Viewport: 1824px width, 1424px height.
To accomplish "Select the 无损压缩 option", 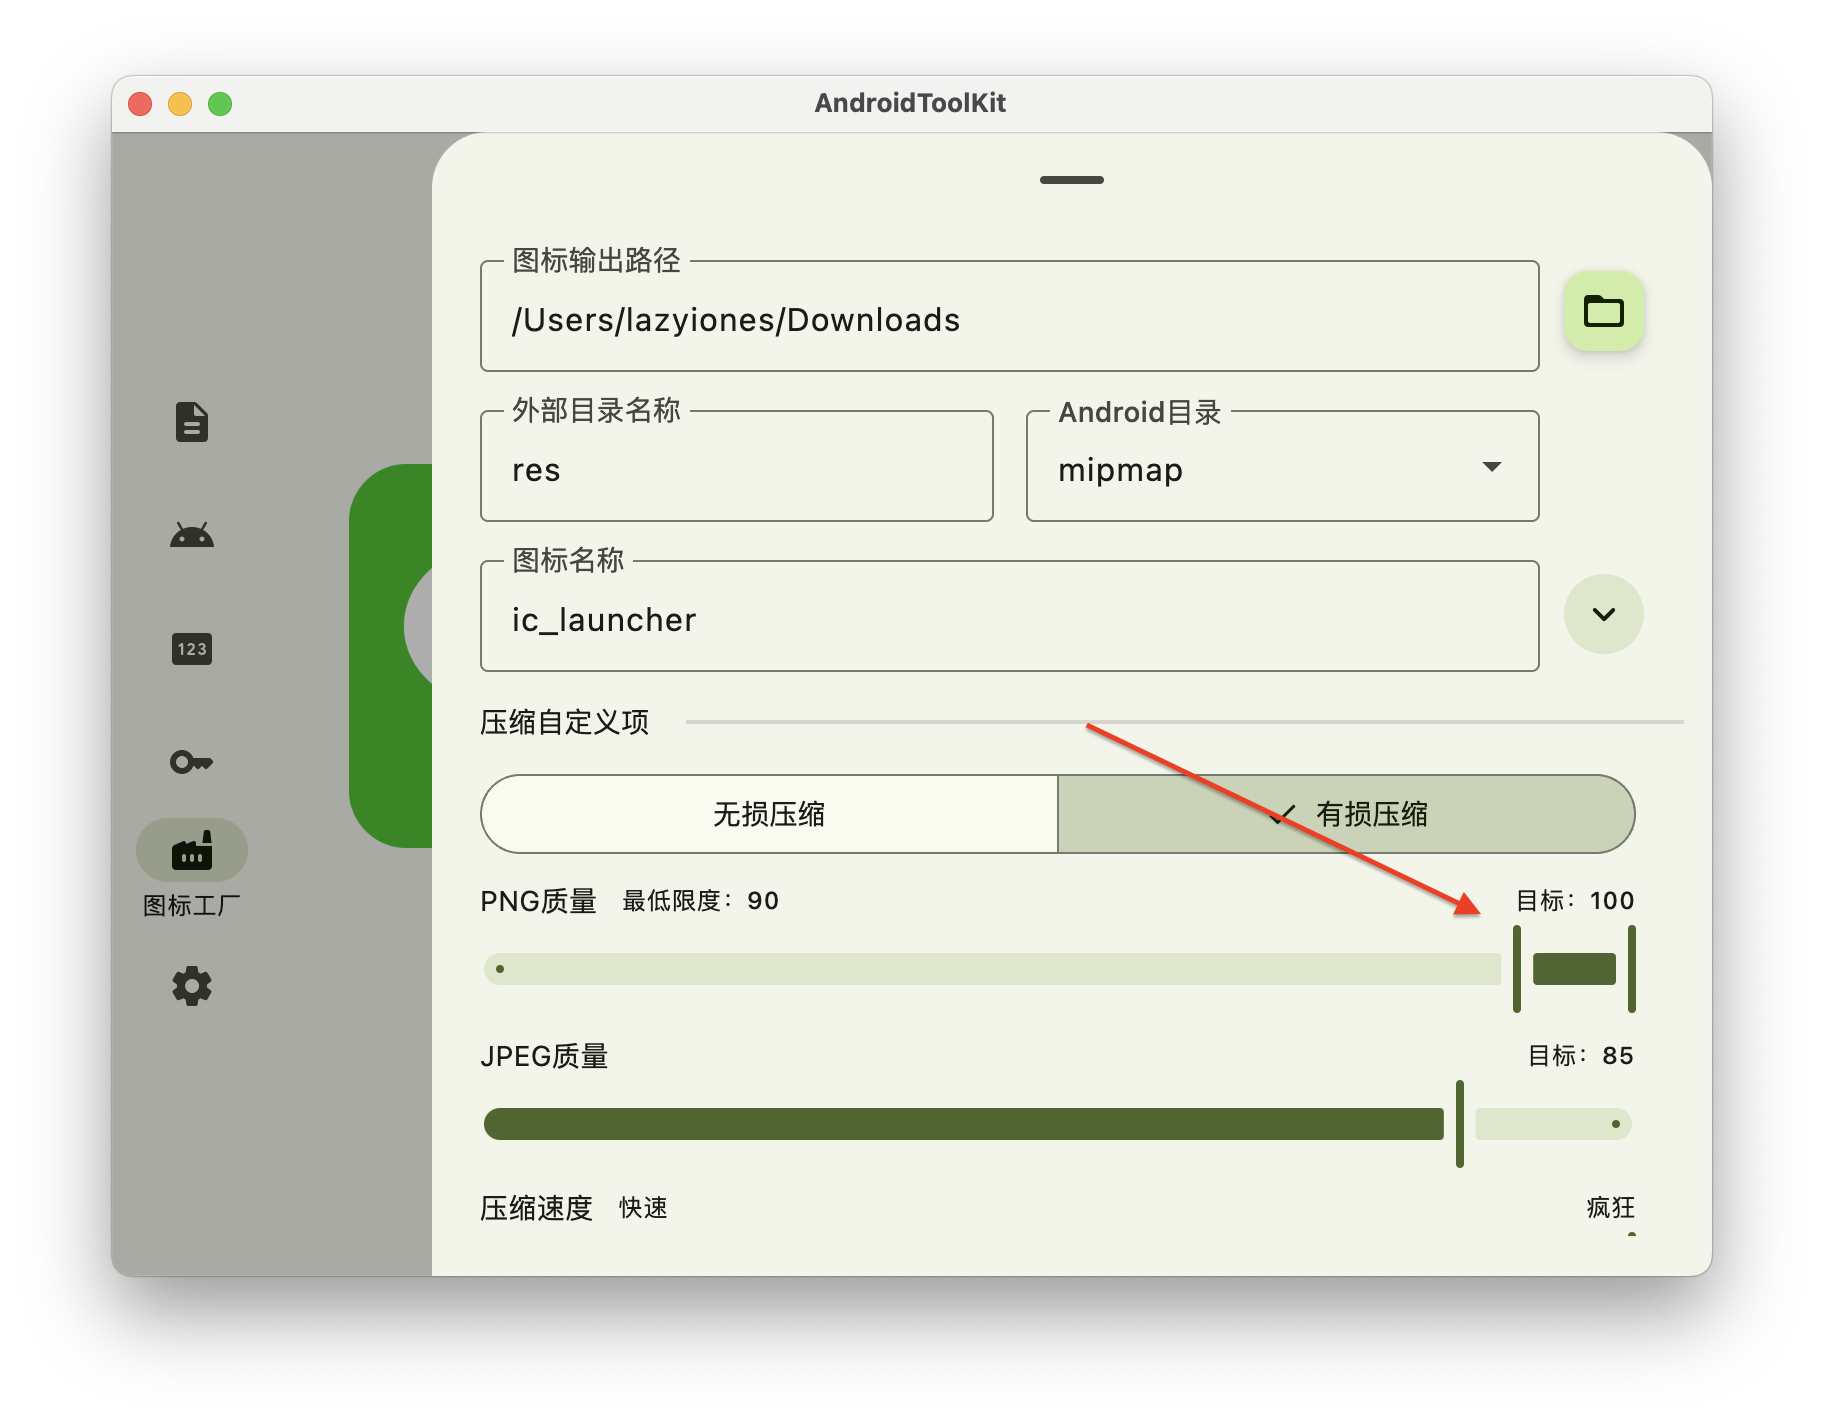I will [x=769, y=814].
